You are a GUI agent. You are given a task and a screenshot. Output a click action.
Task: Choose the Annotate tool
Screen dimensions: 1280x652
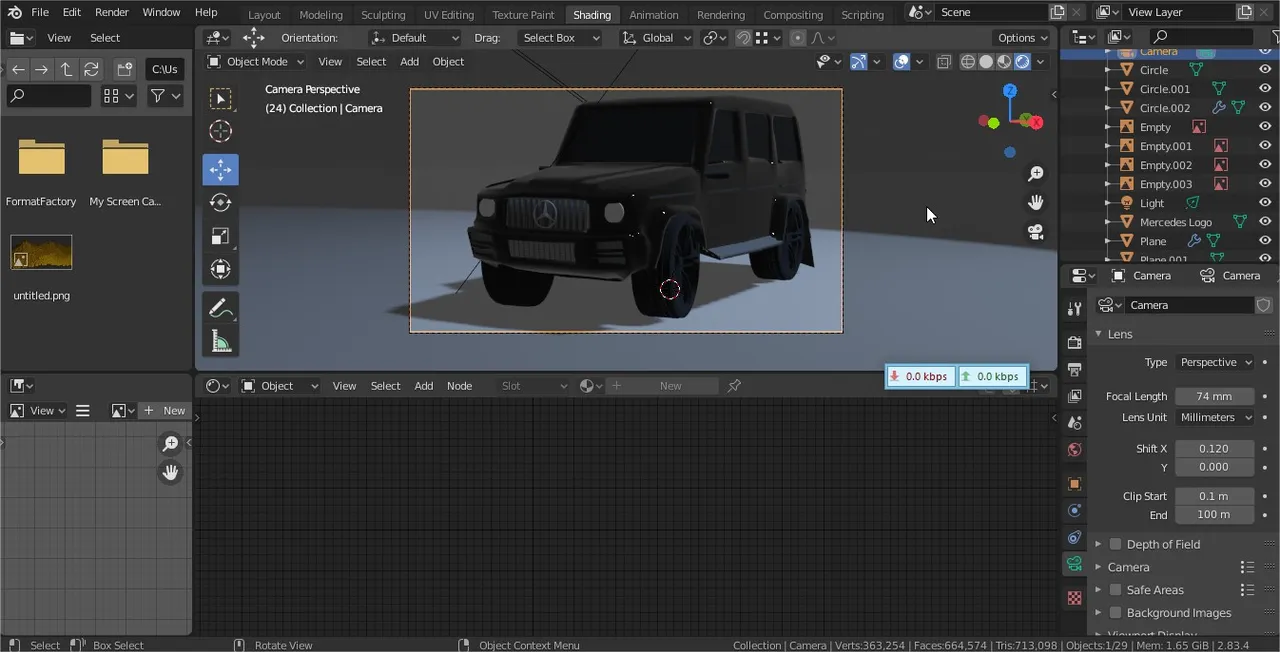221,309
